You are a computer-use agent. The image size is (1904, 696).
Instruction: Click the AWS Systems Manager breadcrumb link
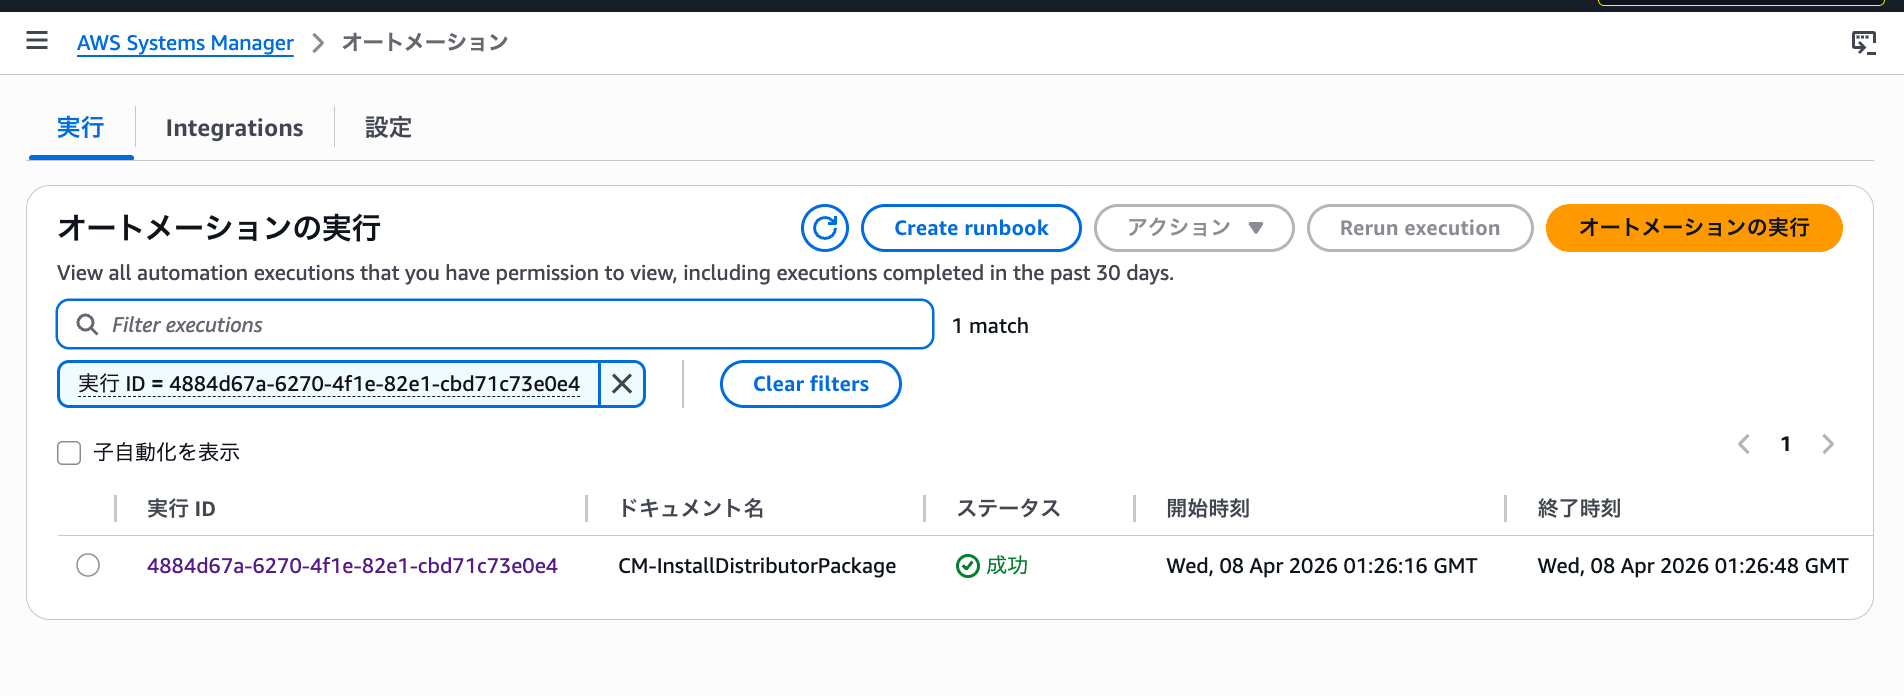185,43
